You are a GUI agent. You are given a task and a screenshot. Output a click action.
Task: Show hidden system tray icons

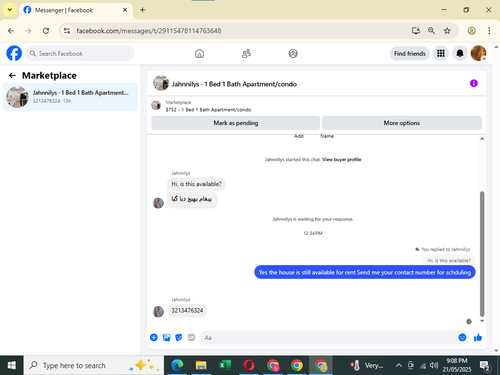399,365
